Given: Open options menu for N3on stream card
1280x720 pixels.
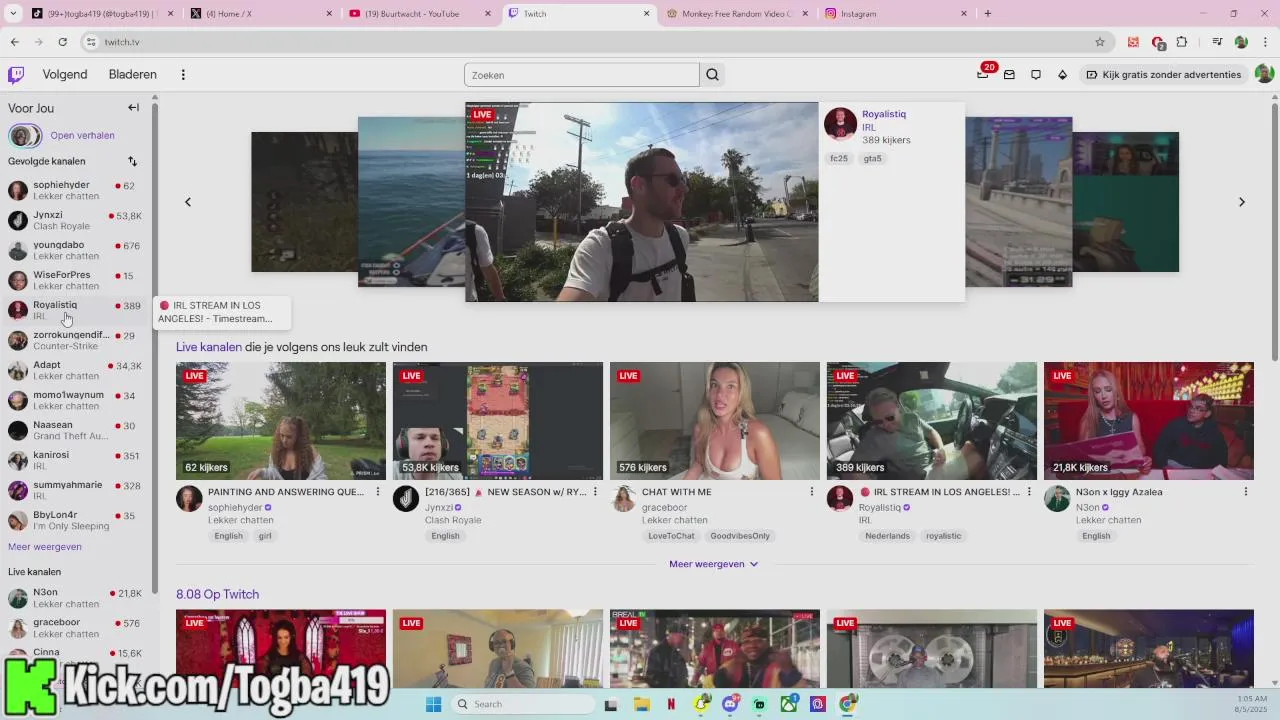Looking at the screenshot, I should pyautogui.click(x=1245, y=492).
